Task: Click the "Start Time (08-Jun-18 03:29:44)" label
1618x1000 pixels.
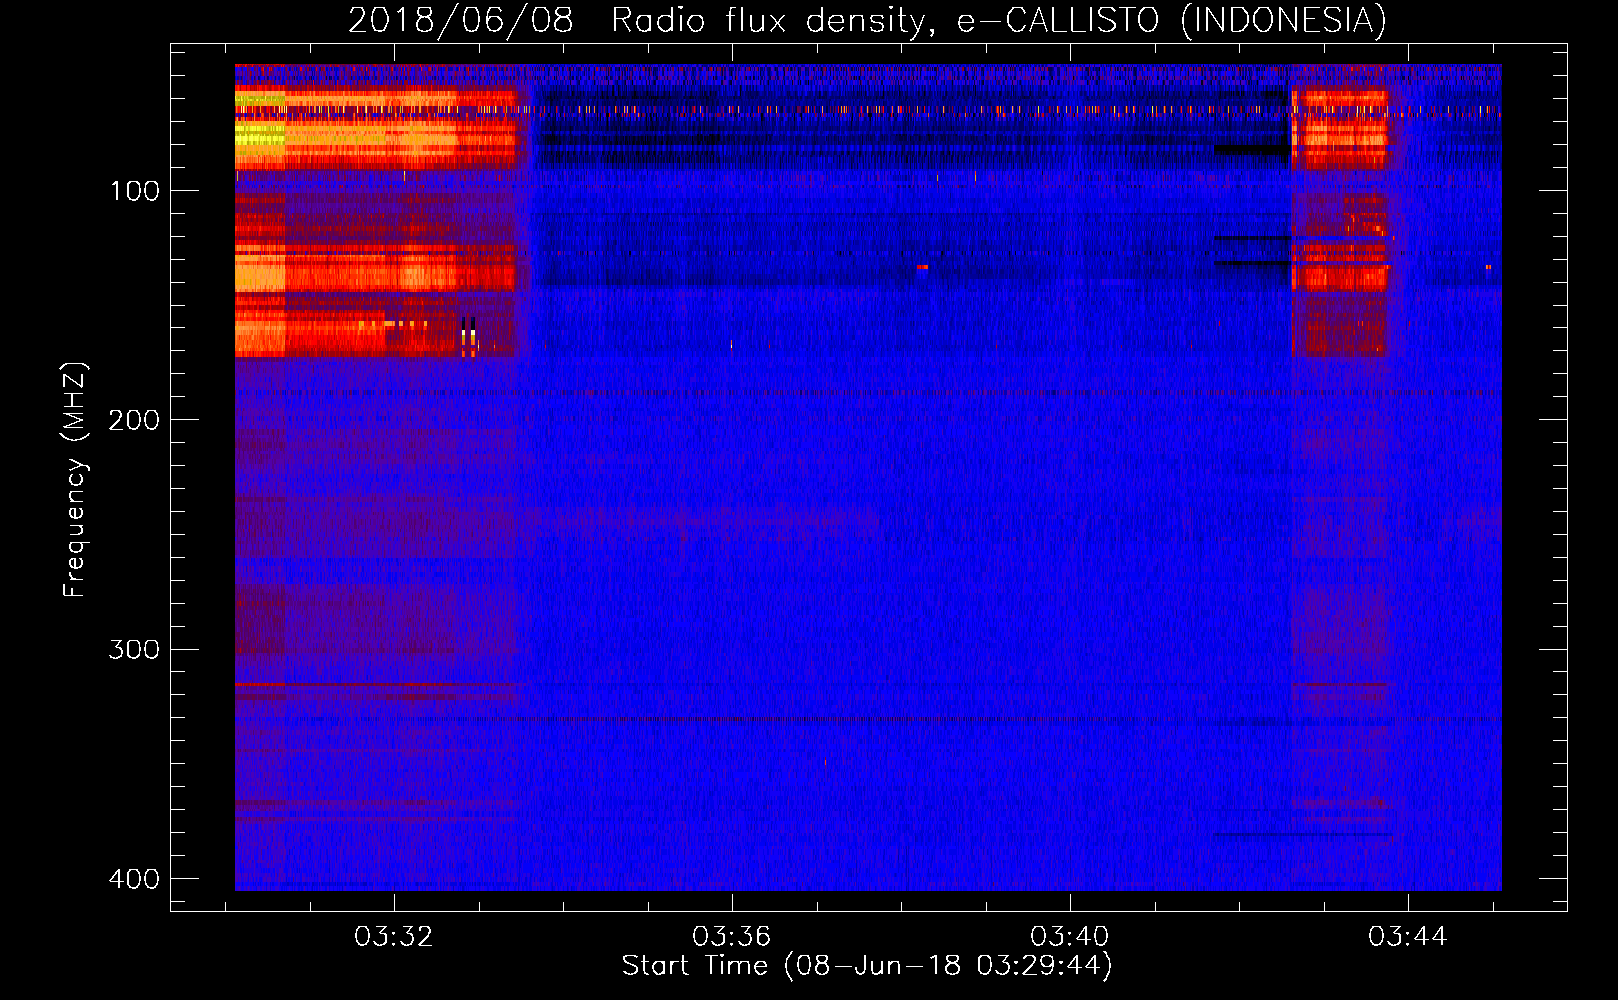Action: (x=867, y=966)
